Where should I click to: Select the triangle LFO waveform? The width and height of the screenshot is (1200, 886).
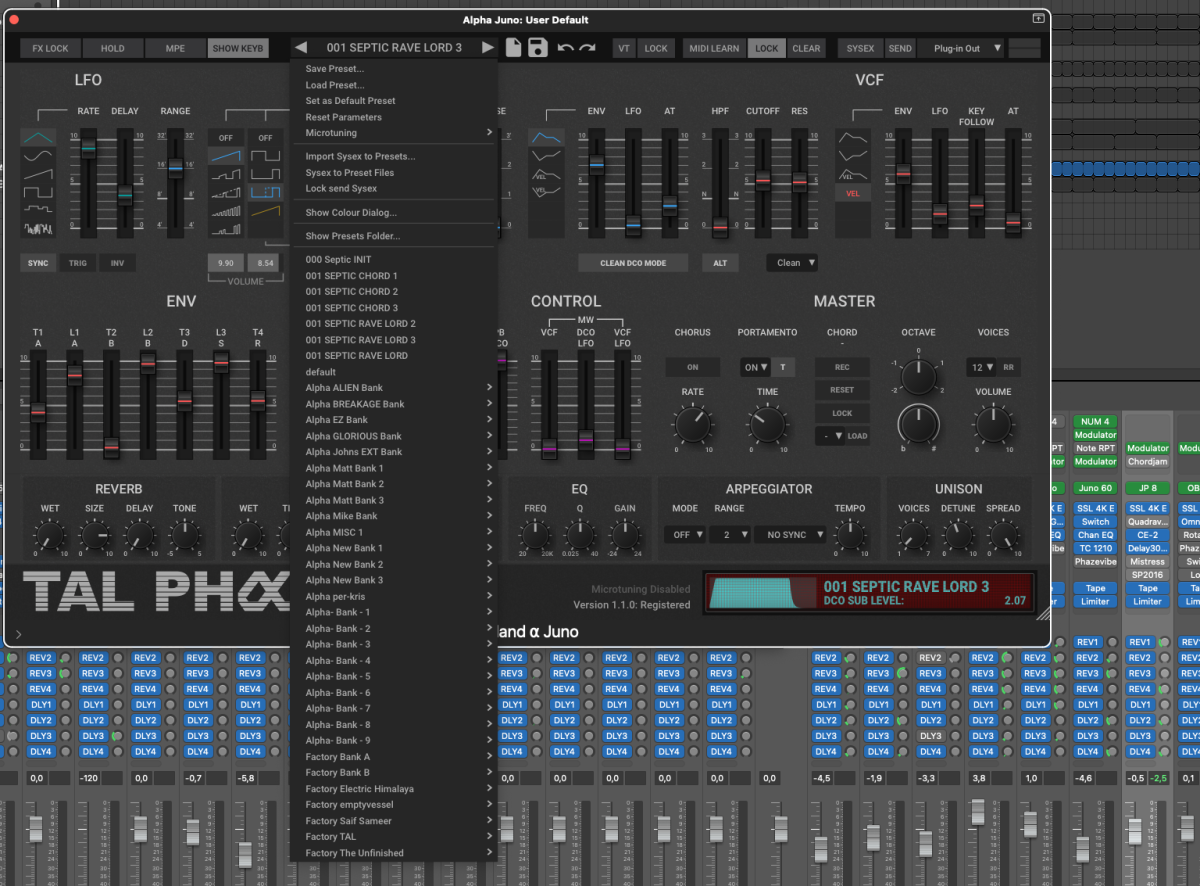pos(39,137)
